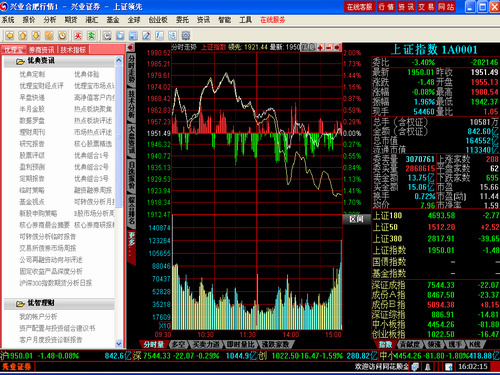Switch to the 券商资讯 sidebar tab

42,50
